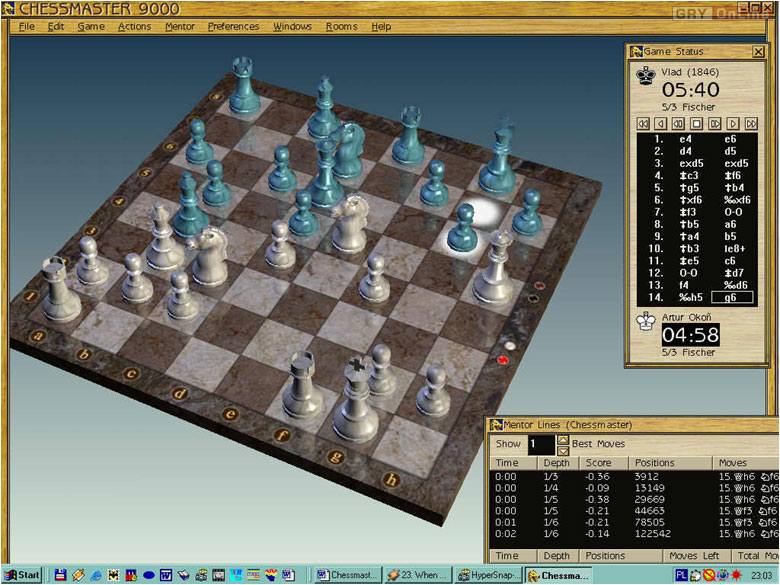This screenshot has height=585, width=780.
Task: Click the forward-pause playback button
Action: 715,123
